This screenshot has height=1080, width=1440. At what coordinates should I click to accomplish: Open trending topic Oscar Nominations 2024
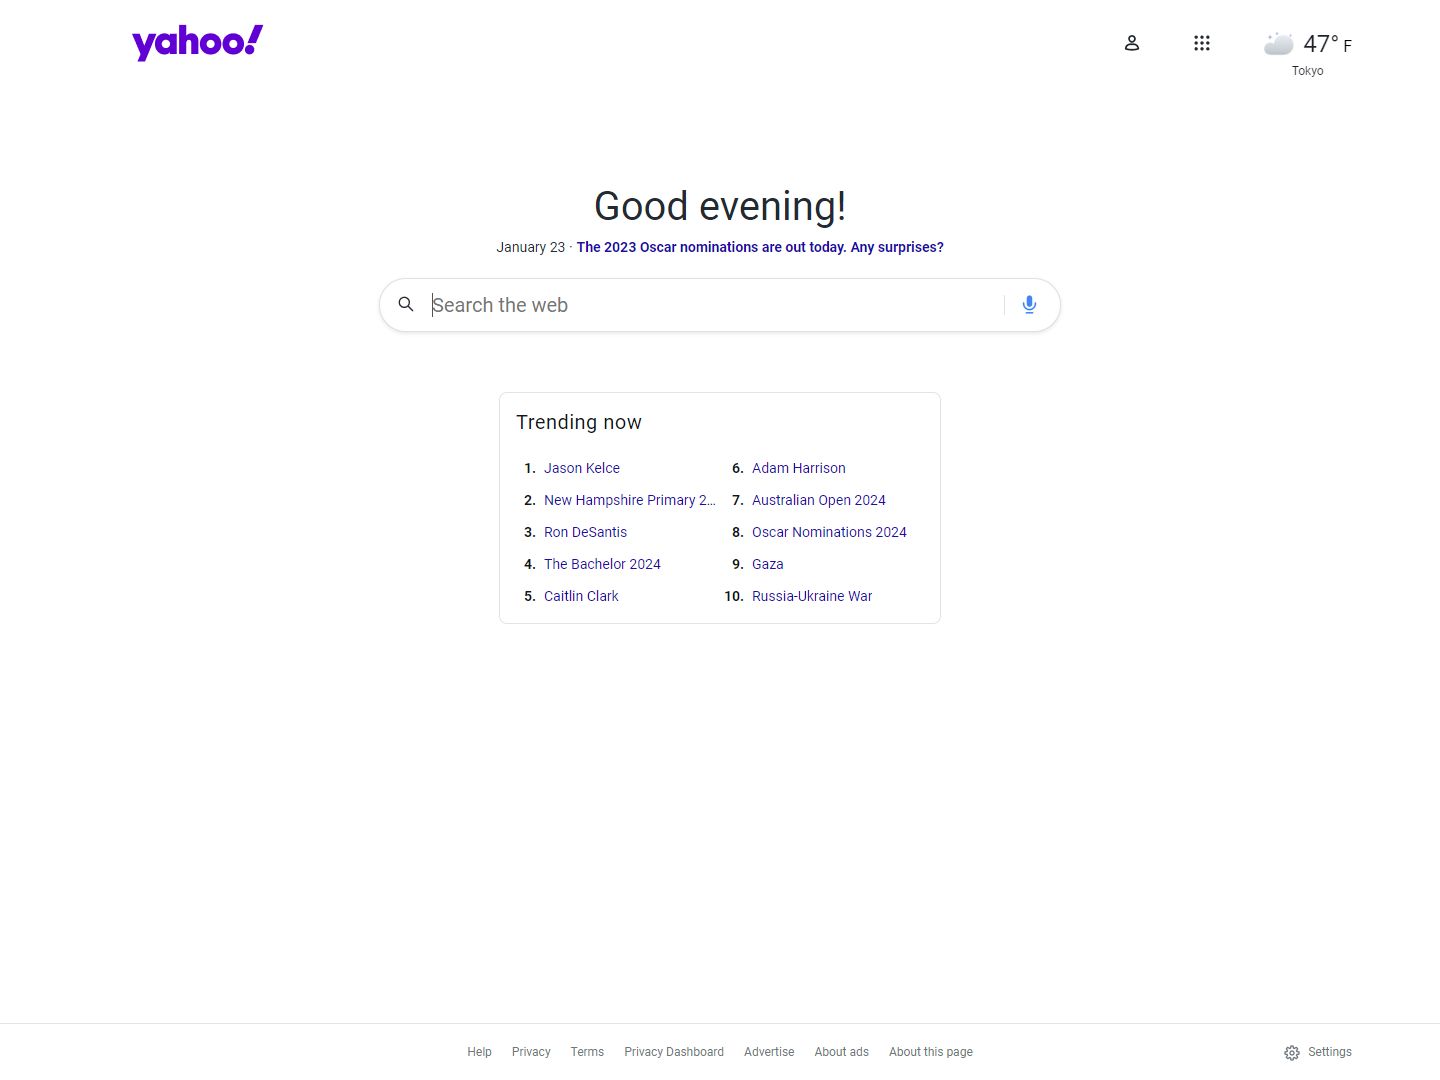tap(829, 532)
